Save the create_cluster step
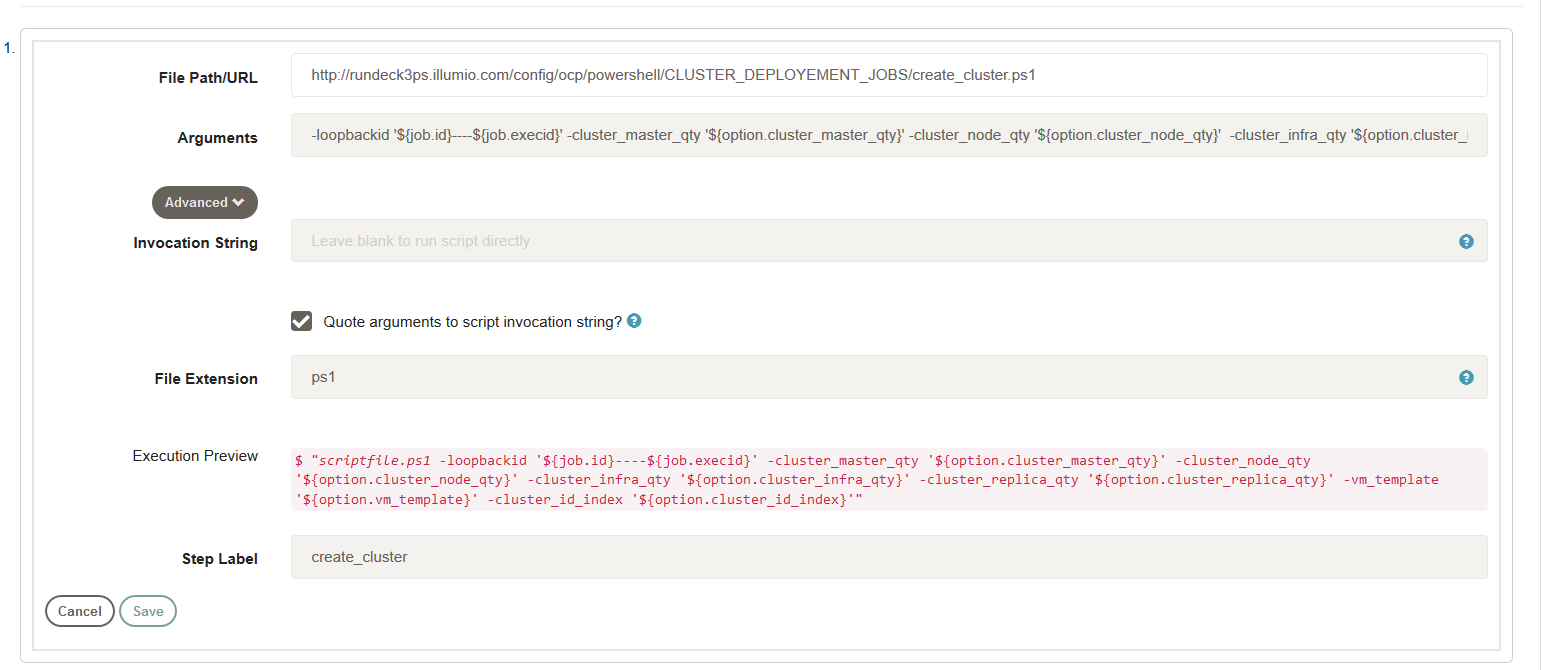Image resolution: width=1543 pixels, height=670 pixels. pos(147,611)
